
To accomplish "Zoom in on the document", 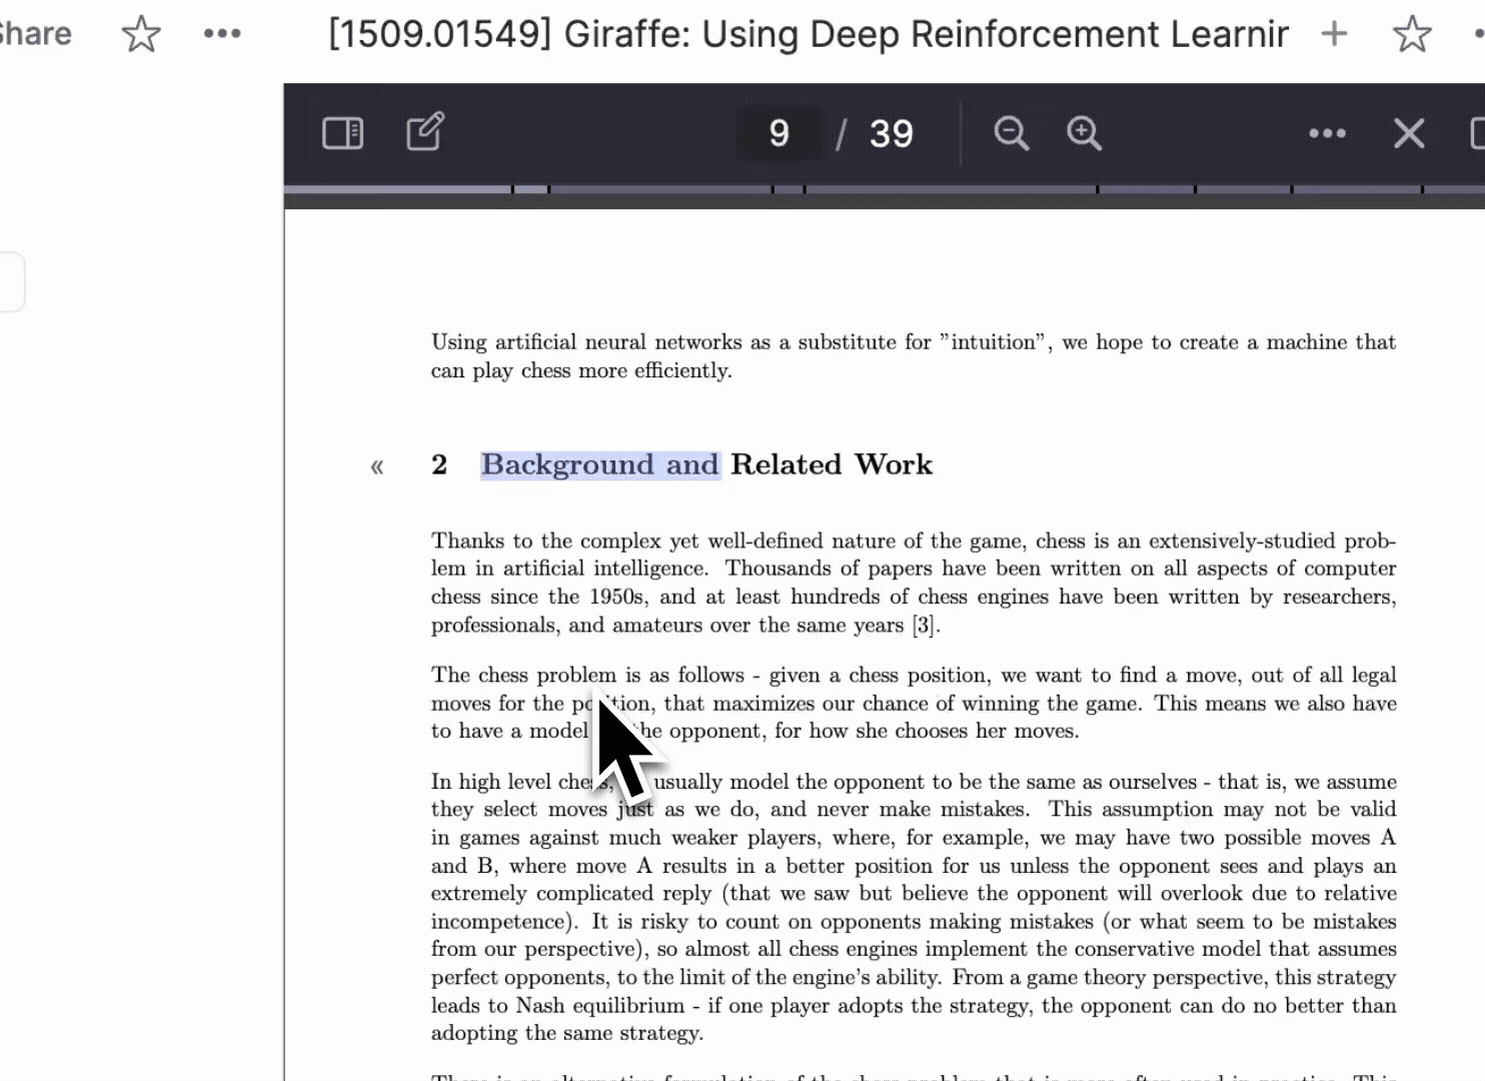I will [x=1084, y=132].
